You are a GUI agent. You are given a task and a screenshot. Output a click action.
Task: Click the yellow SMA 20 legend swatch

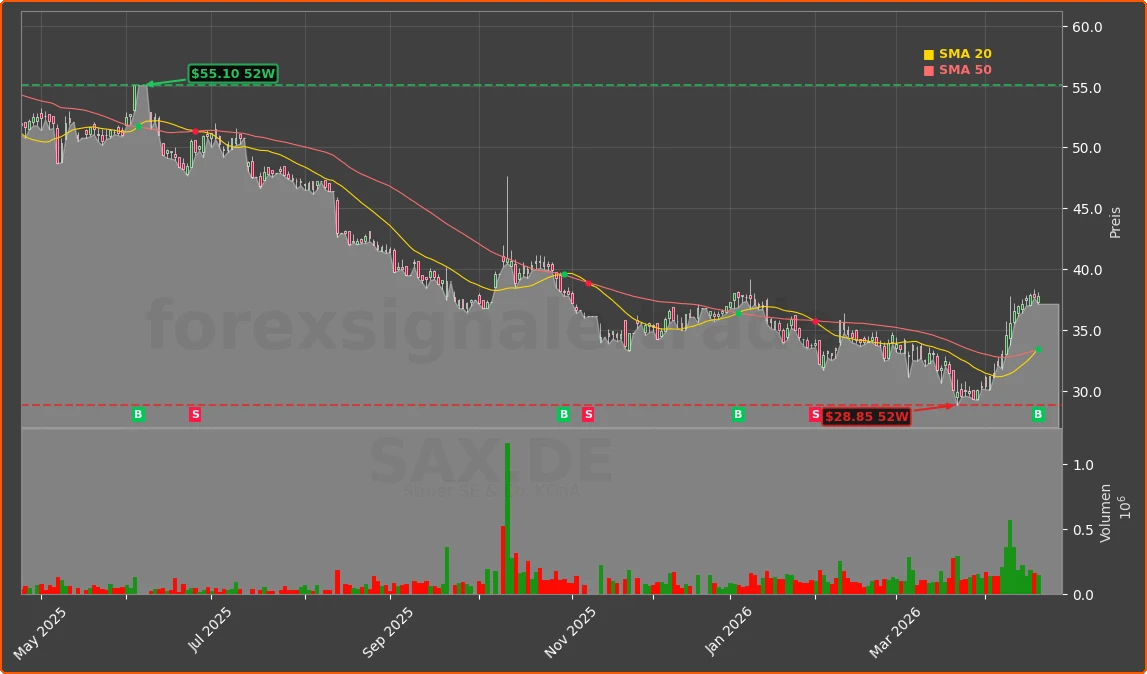[929, 54]
